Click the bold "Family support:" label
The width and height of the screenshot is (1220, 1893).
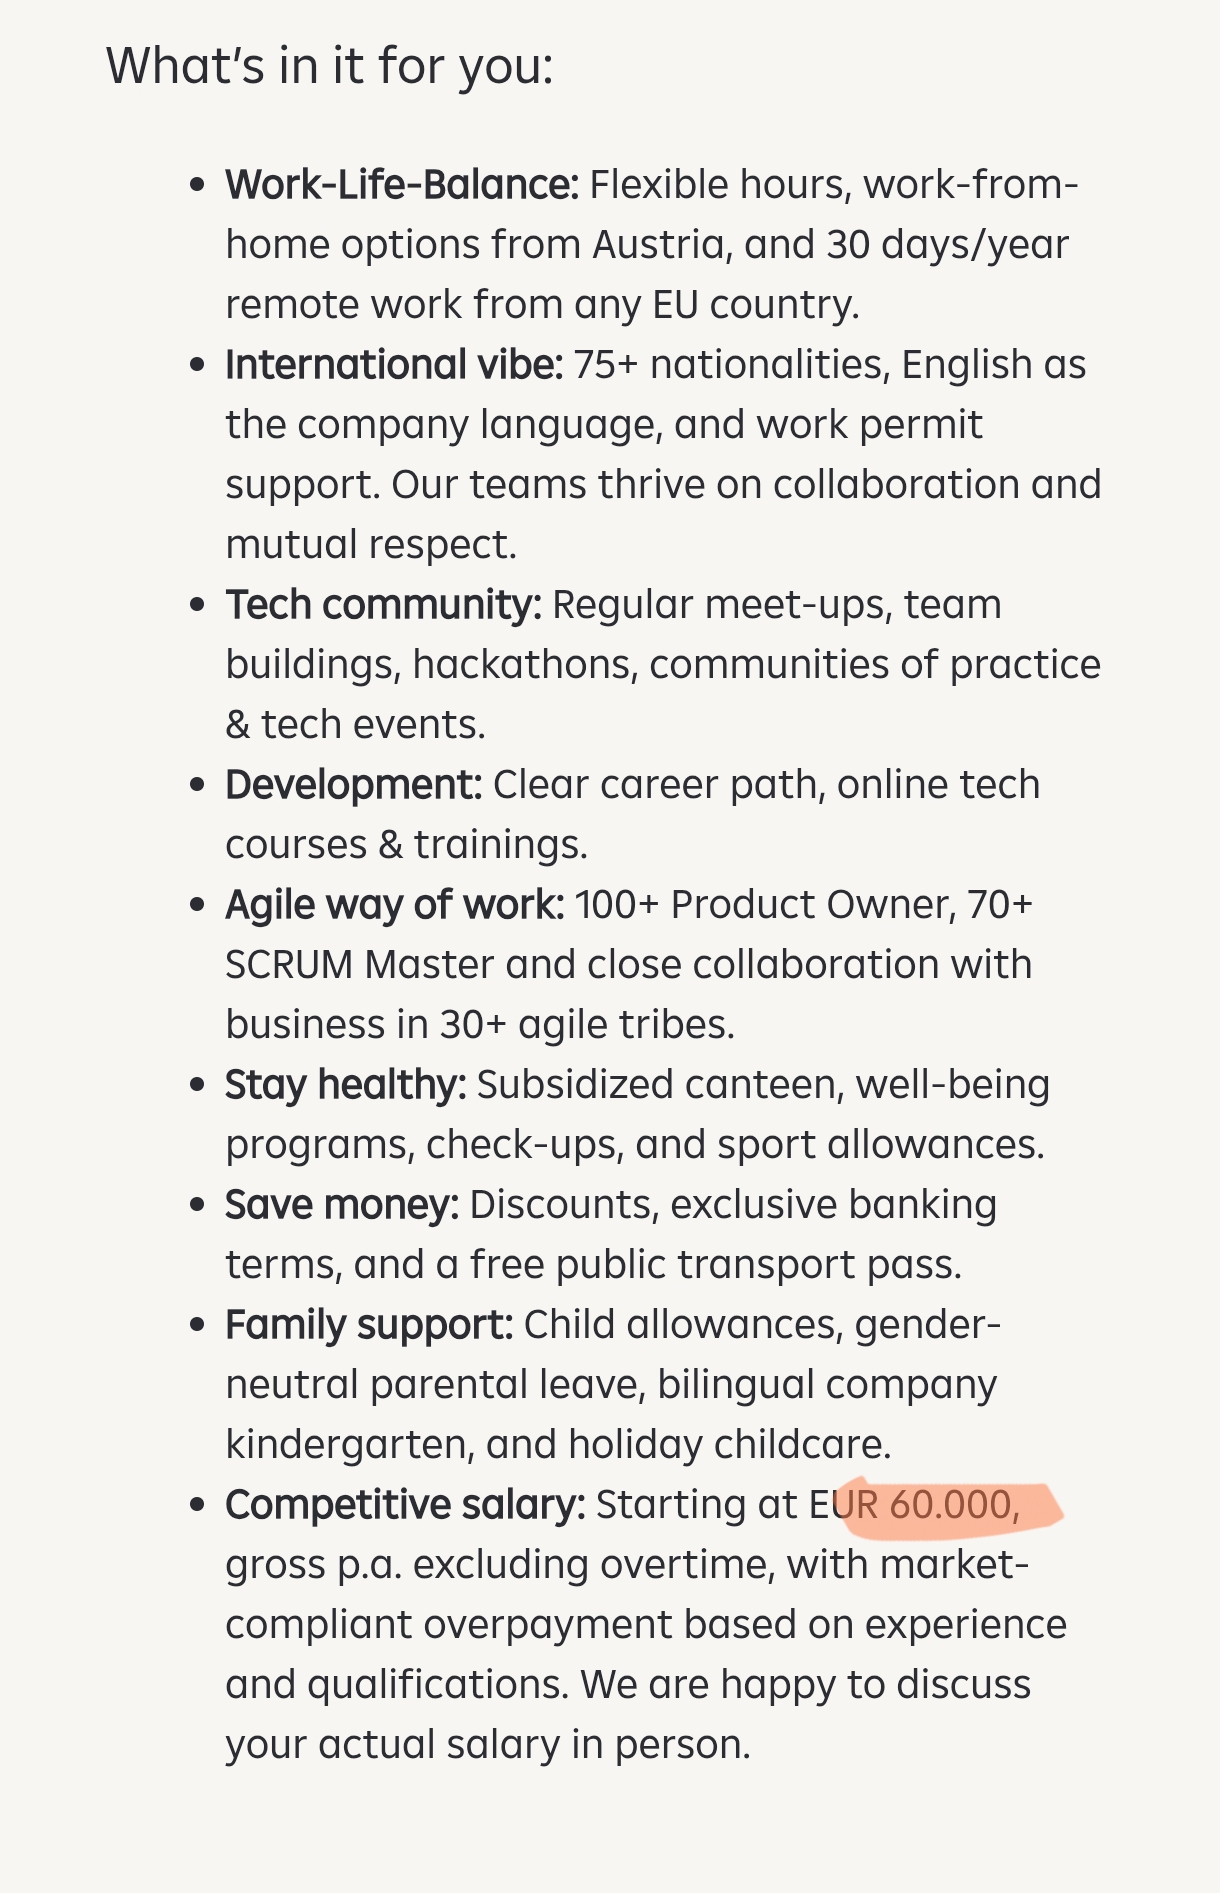(368, 1325)
